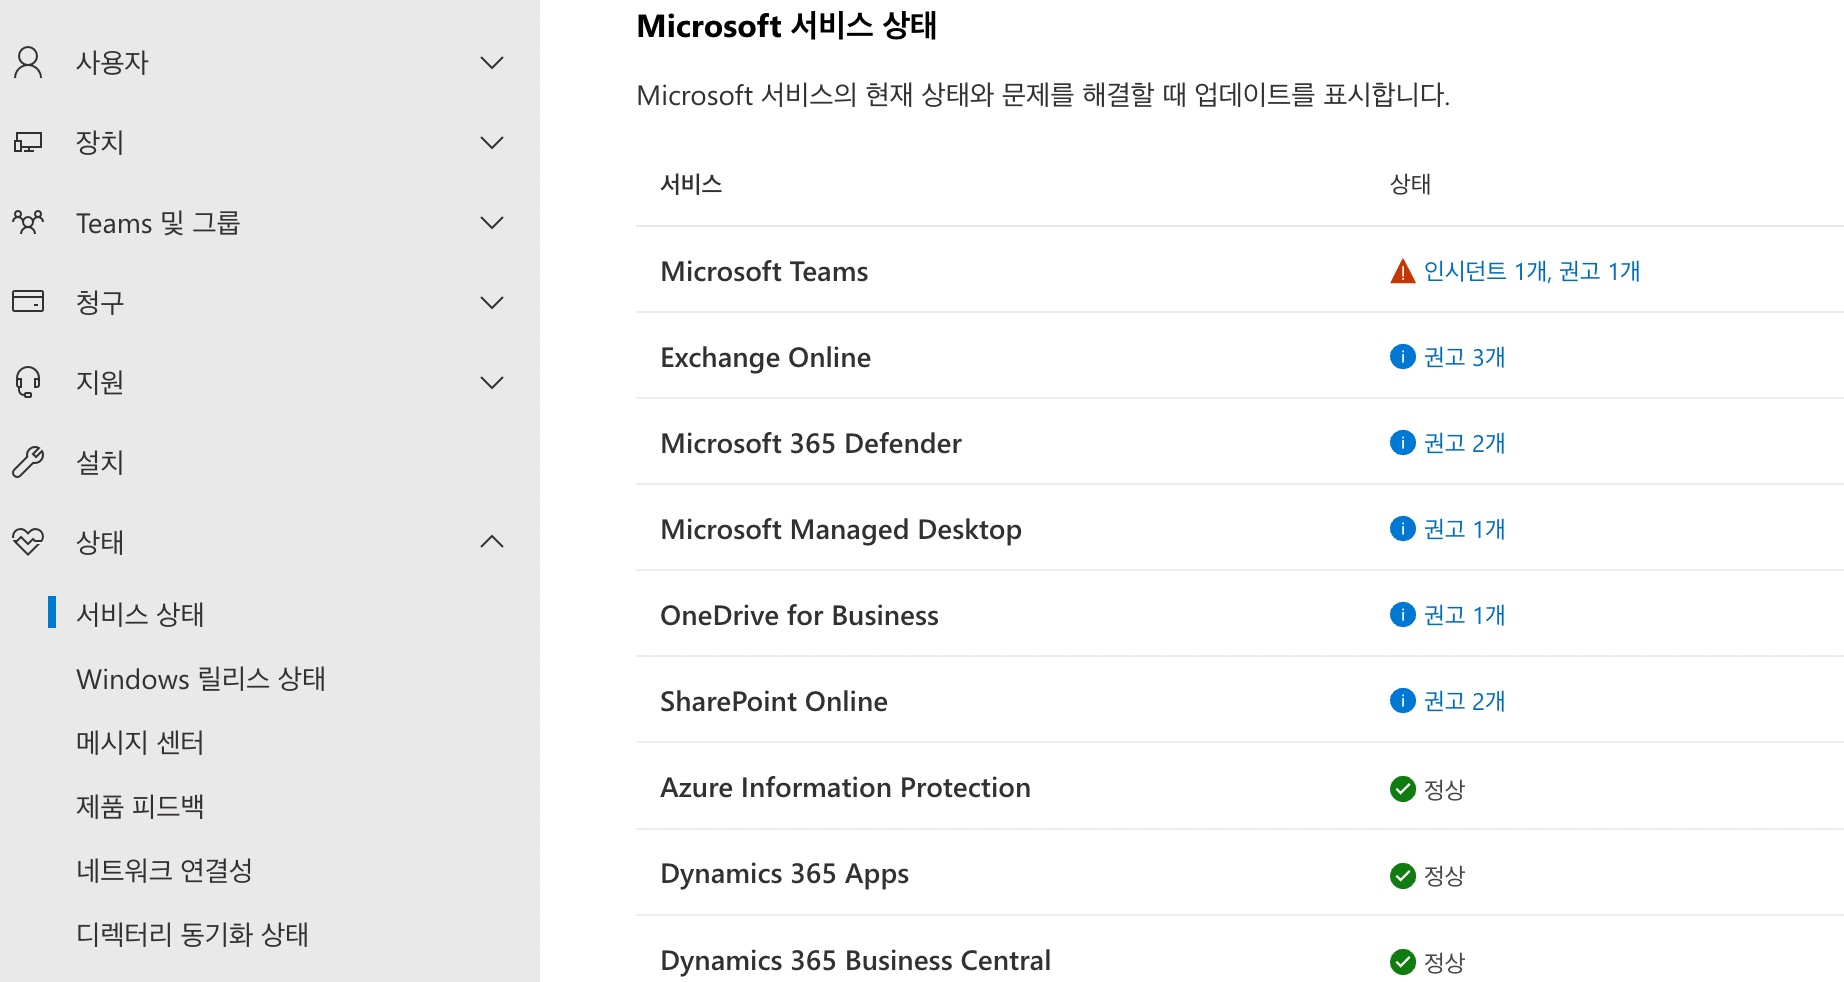This screenshot has width=1844, height=982.
Task: Click the Teams 및 그룹 people icon
Action: 28,222
